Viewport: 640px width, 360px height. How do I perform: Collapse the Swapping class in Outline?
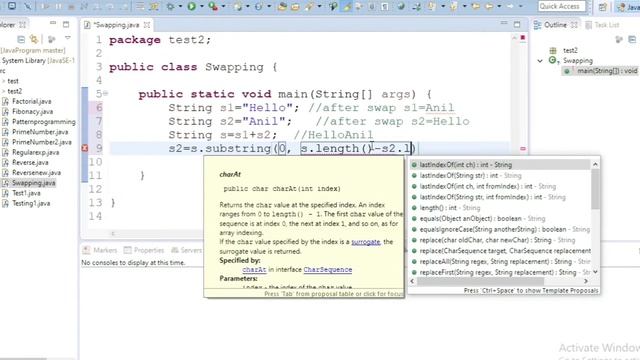point(540,60)
